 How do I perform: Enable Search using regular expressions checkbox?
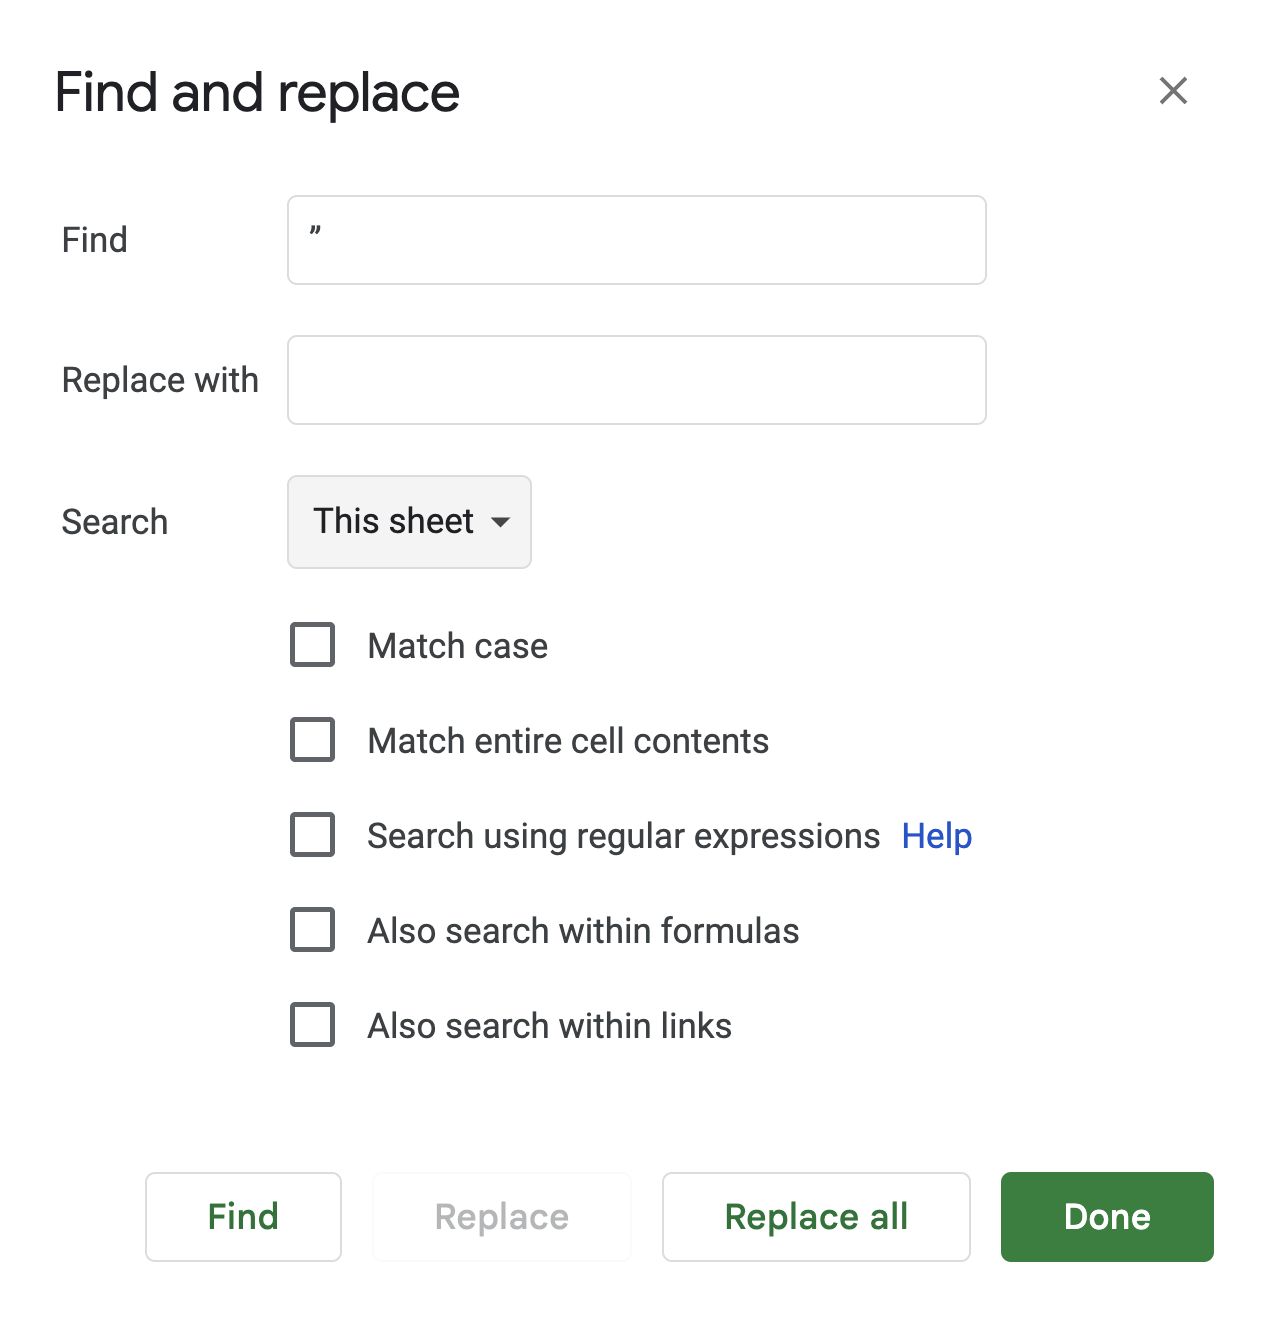tap(313, 835)
